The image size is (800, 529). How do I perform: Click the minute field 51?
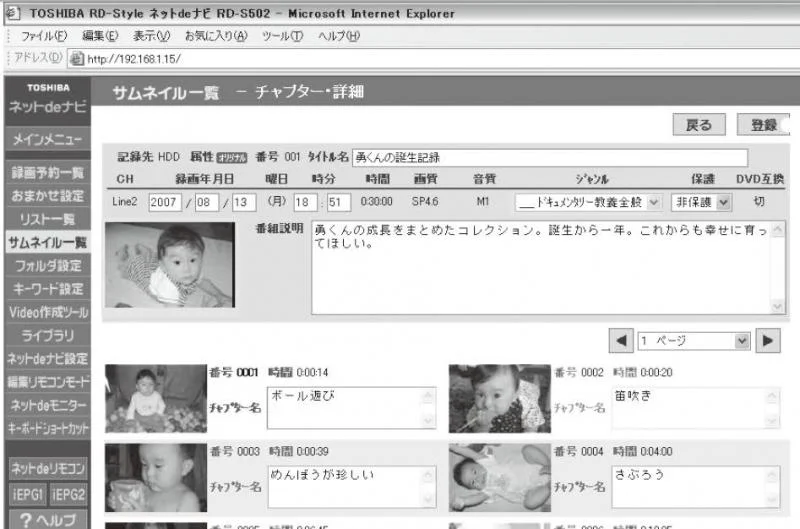coord(339,202)
